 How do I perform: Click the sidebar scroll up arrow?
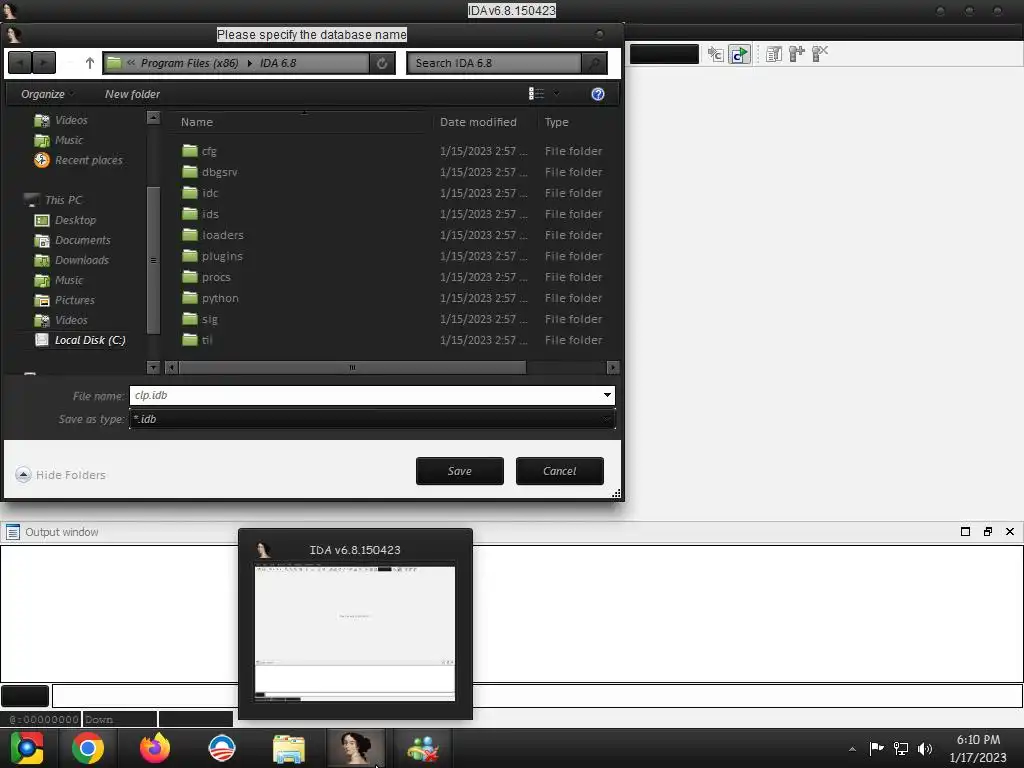[153, 118]
